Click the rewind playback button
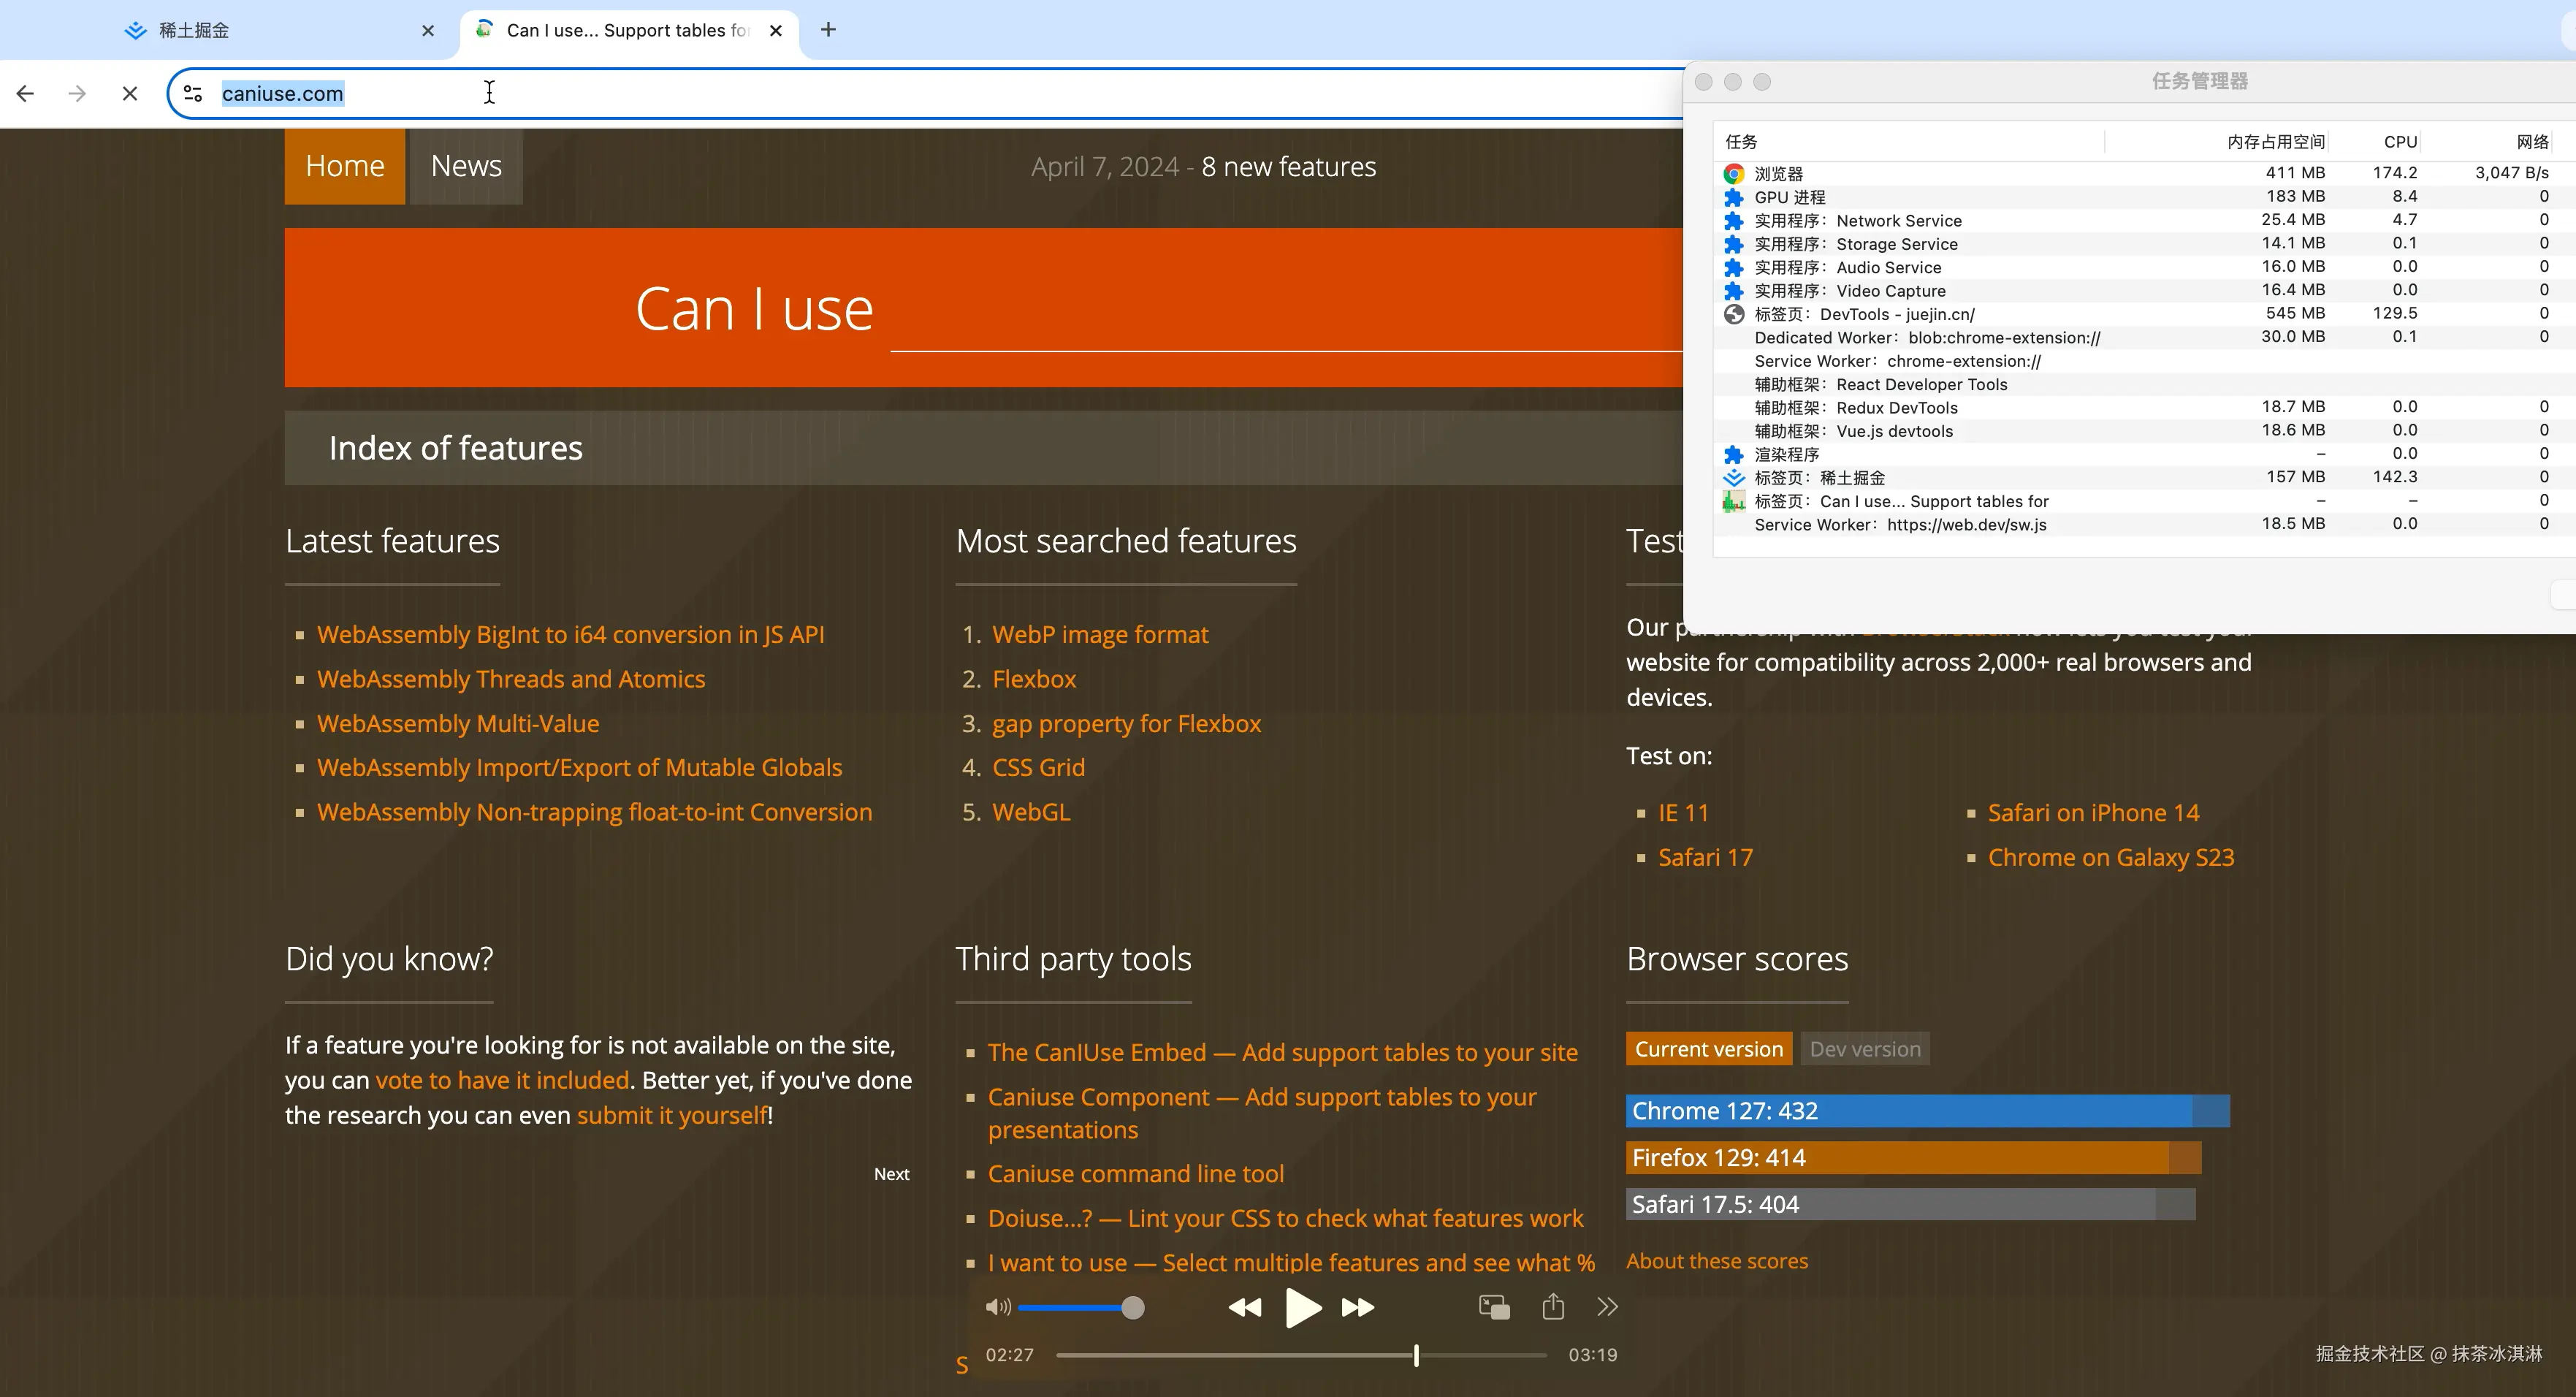Screen dimensions: 2576x1397 click(x=1245, y=1307)
